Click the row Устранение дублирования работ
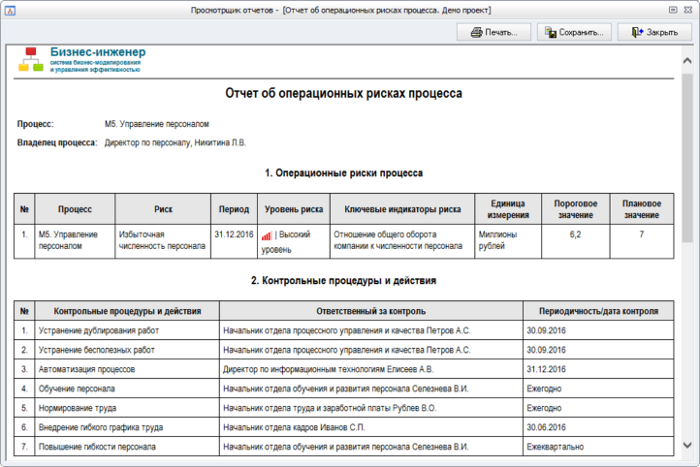This screenshot has width=700, height=467. [344, 330]
